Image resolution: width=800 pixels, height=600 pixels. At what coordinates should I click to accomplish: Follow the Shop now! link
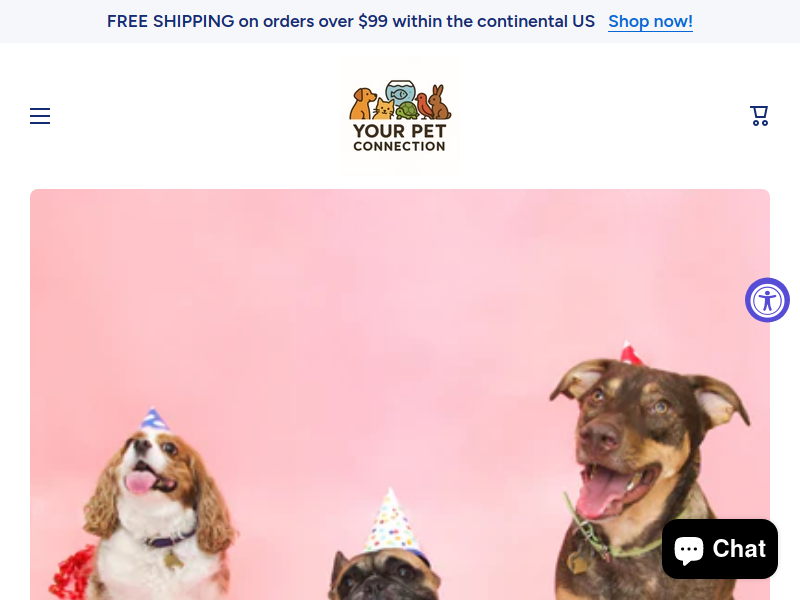point(651,21)
